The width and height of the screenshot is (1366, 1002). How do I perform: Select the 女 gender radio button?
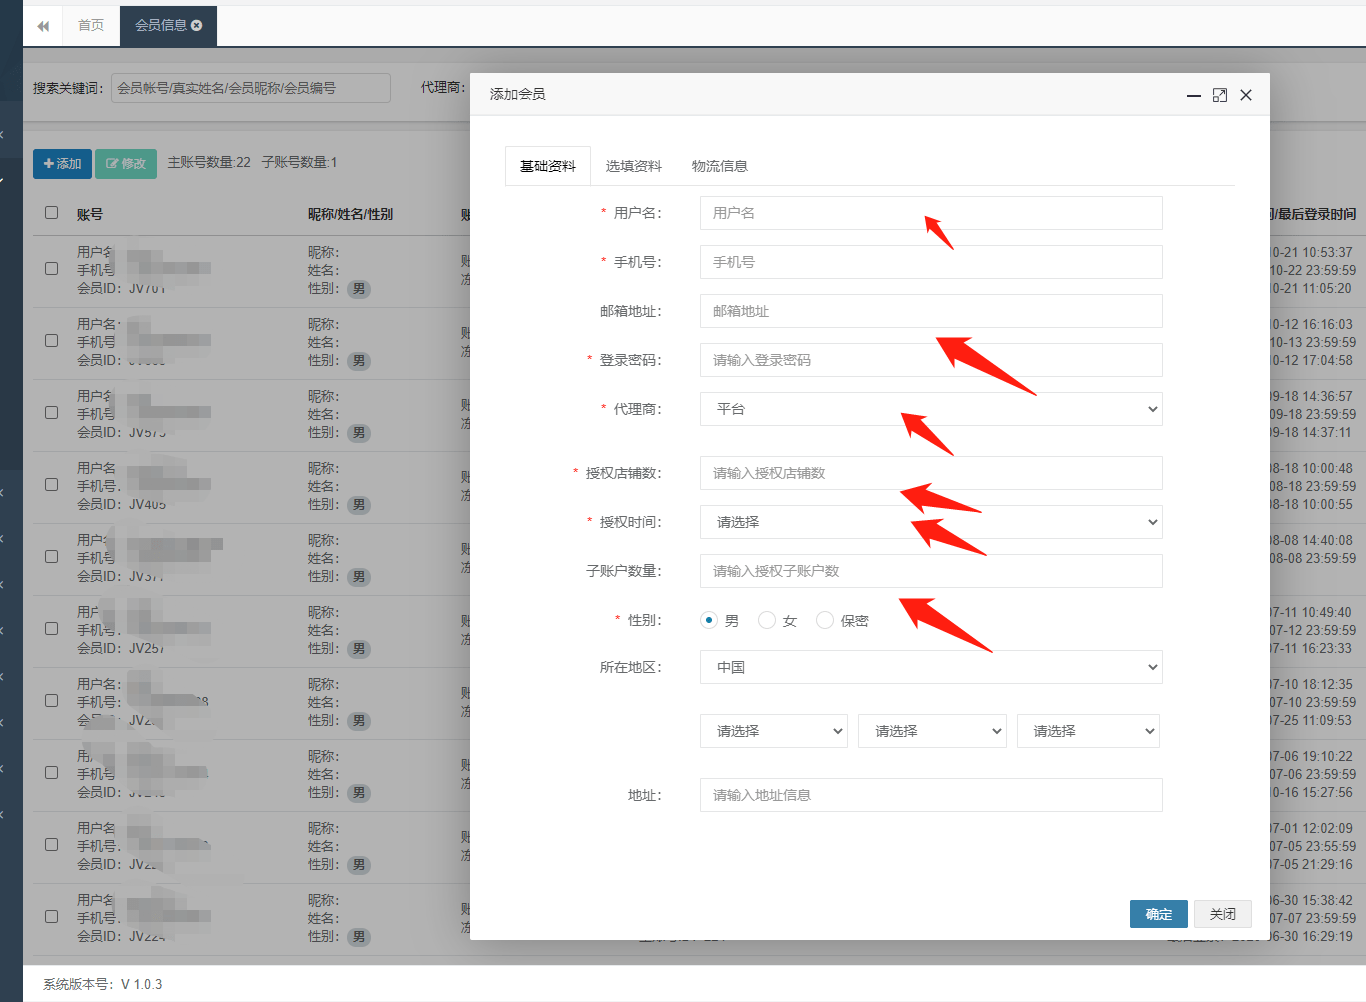coord(766,619)
